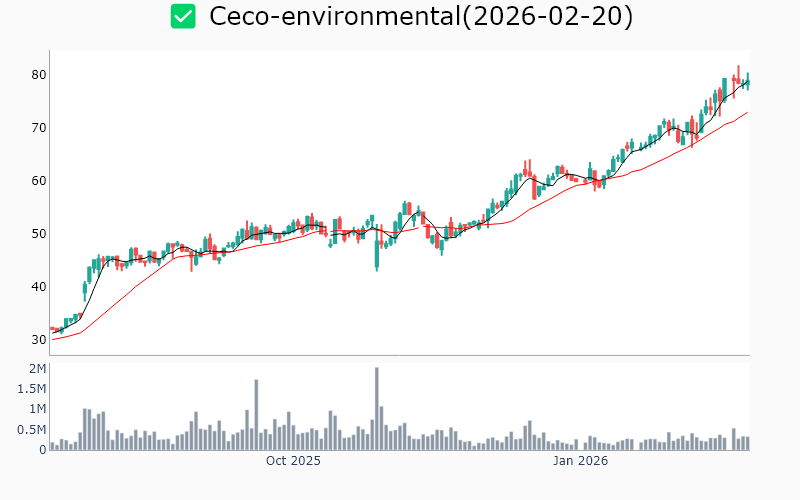The width and height of the screenshot is (800, 500).
Task: Select the 0.5M volume axis label
Action: (x=31, y=430)
